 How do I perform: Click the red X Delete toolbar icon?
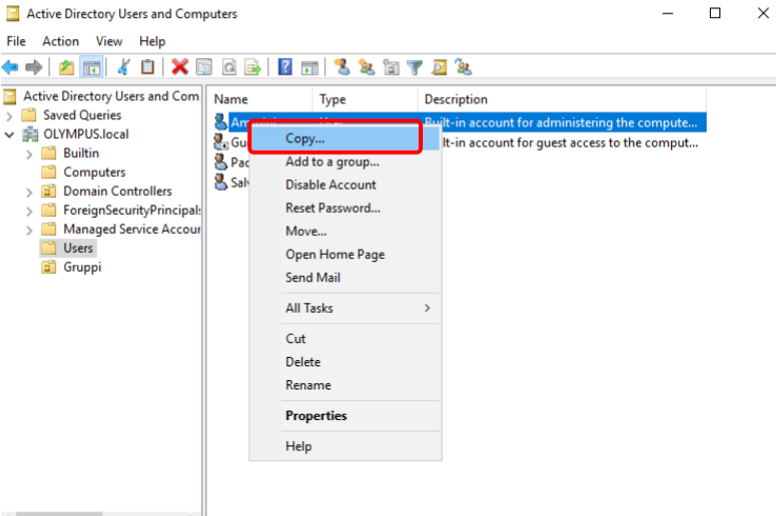click(179, 67)
